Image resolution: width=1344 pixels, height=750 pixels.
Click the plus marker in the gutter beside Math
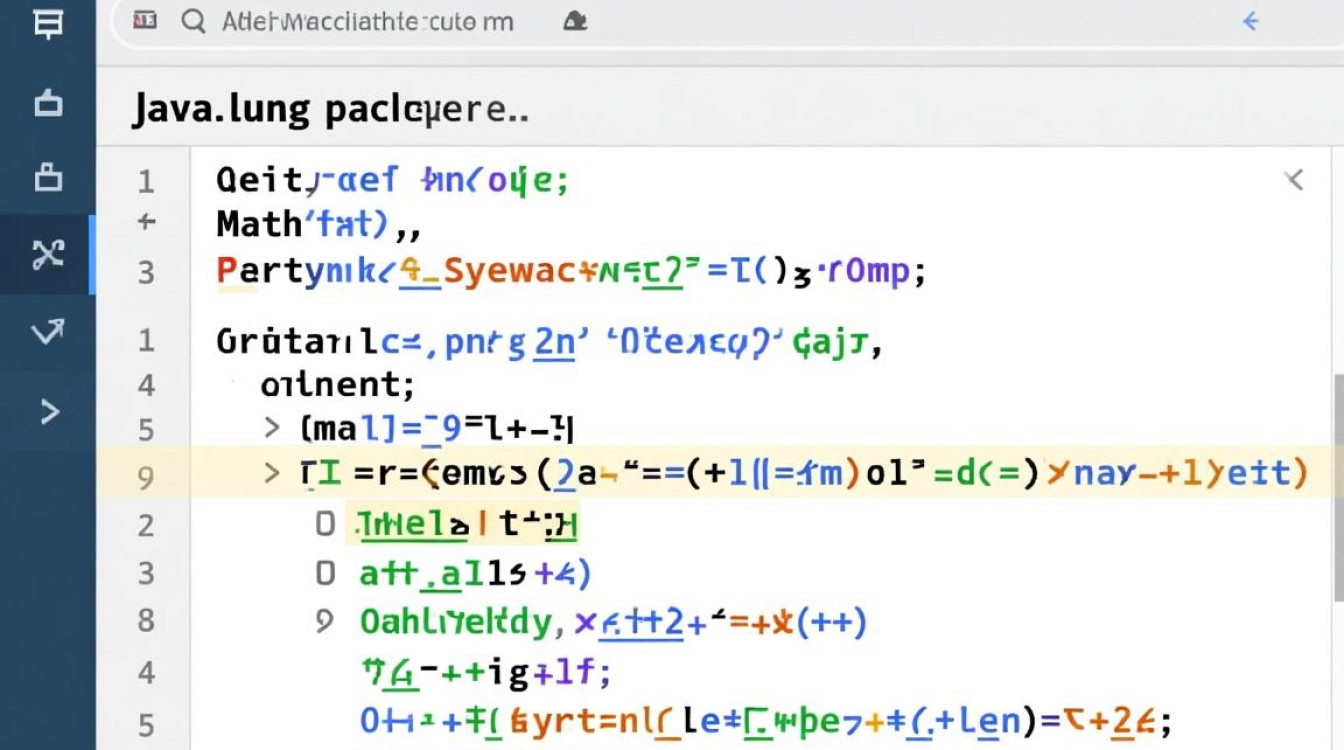(146, 222)
